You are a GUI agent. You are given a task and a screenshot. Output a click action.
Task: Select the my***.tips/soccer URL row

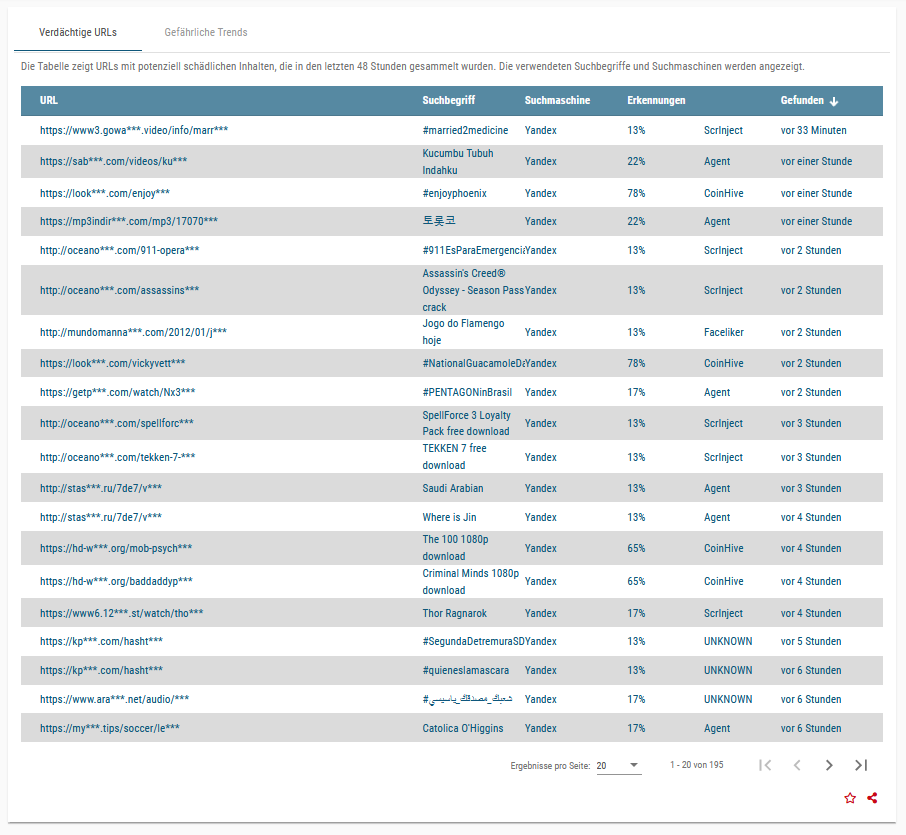click(x=109, y=728)
